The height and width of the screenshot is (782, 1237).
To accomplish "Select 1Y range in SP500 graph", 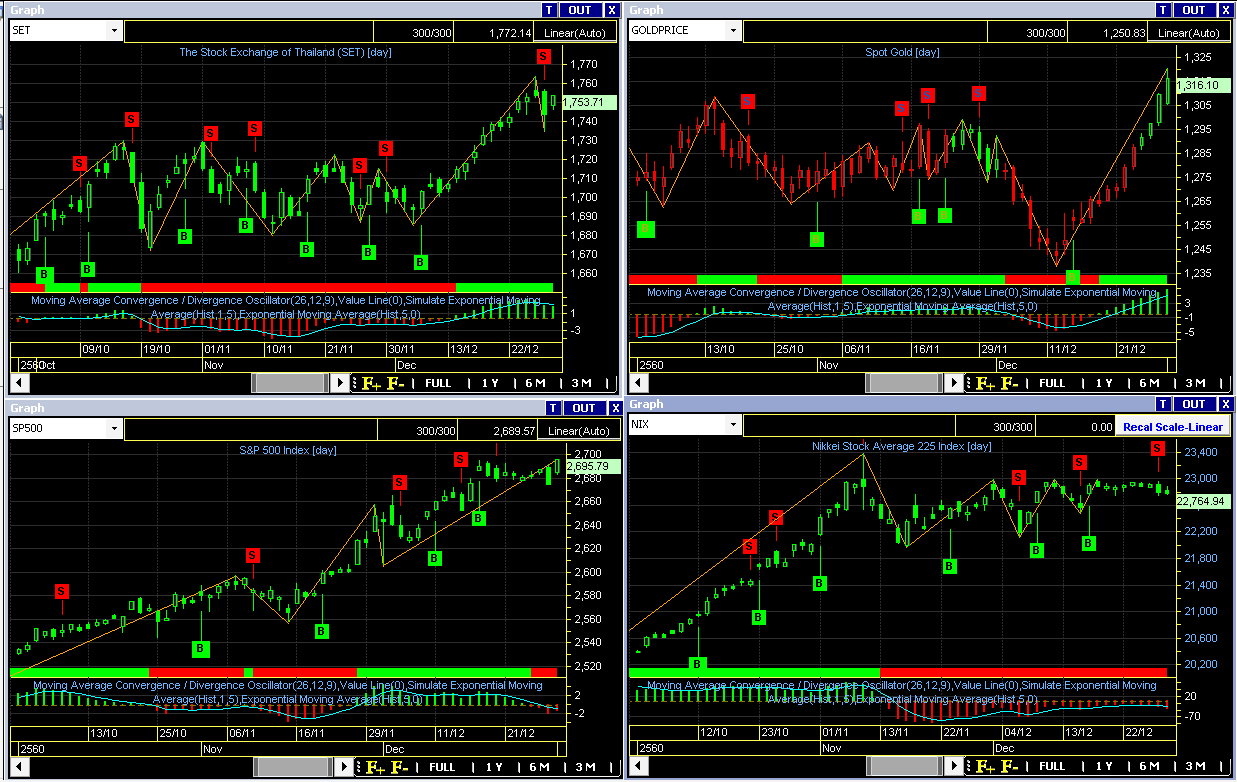I will [494, 767].
